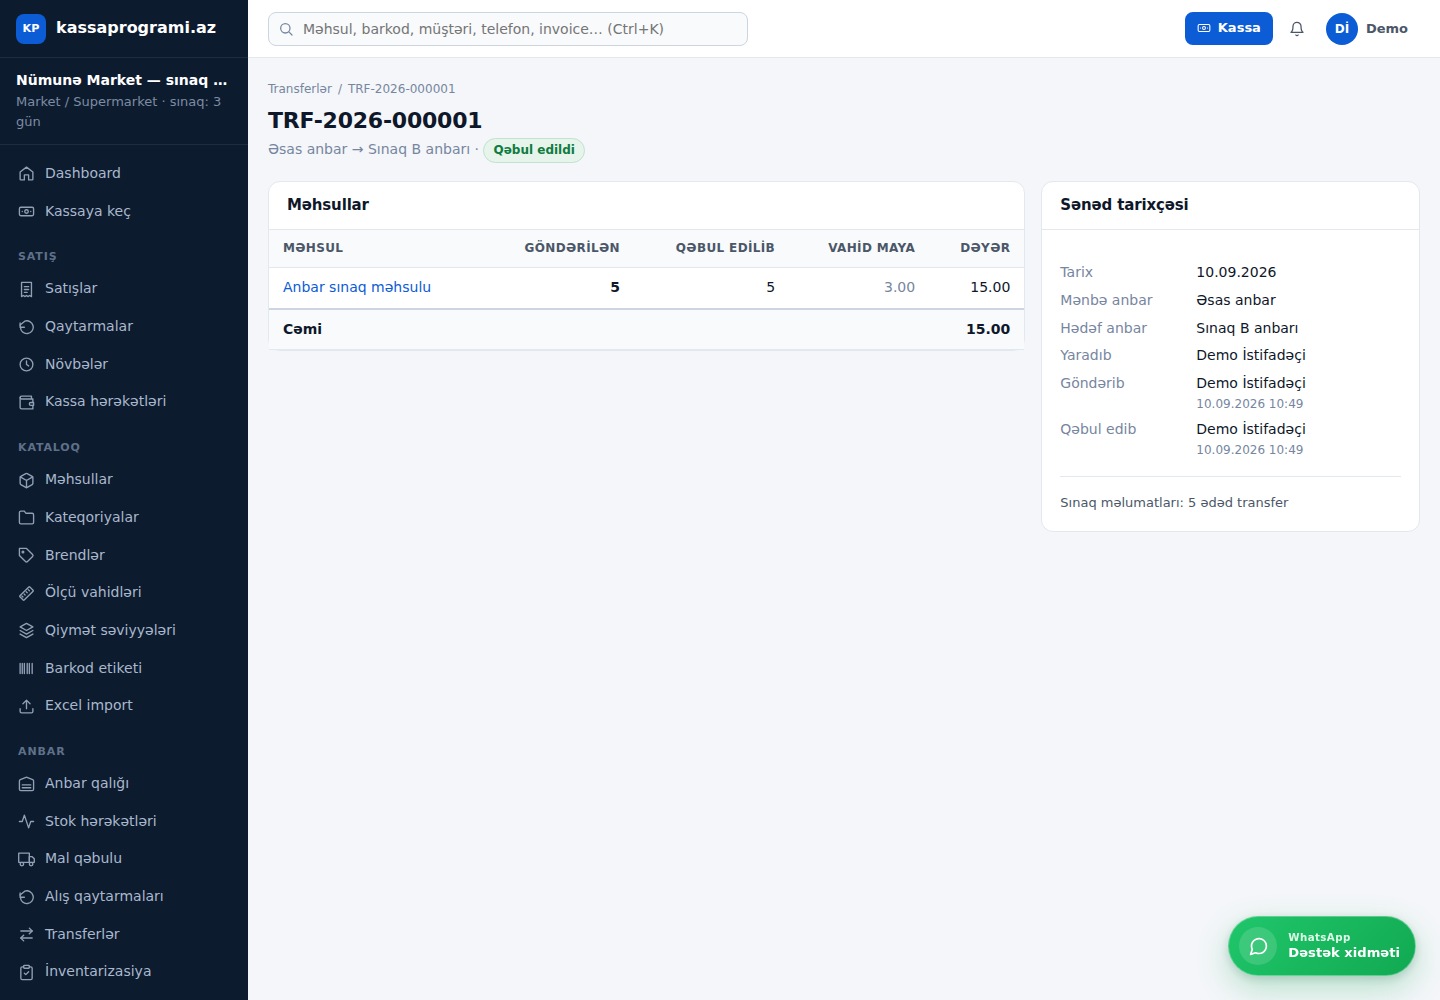Click the blue Kassa button
Screen dimensions: 1440x1000
point(1228,29)
